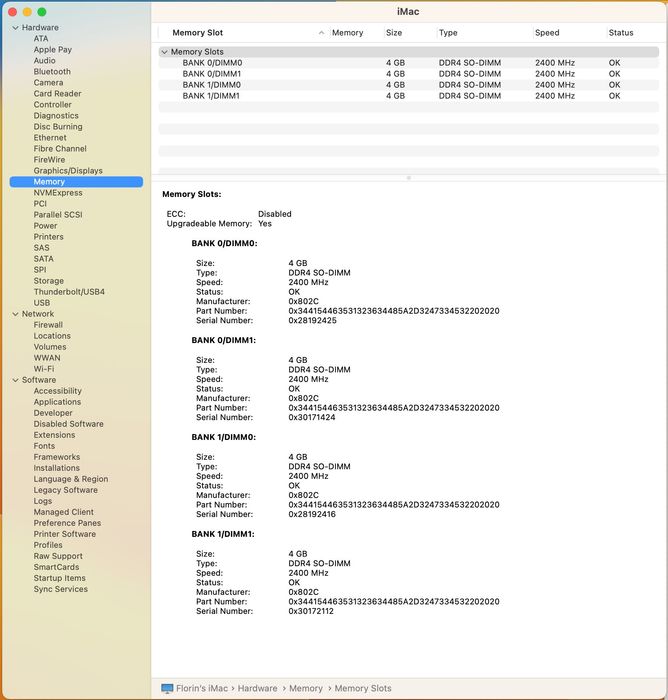The image size is (668, 700).
Task: Open Parallel SCSI in the sidebar
Action: coord(58,215)
